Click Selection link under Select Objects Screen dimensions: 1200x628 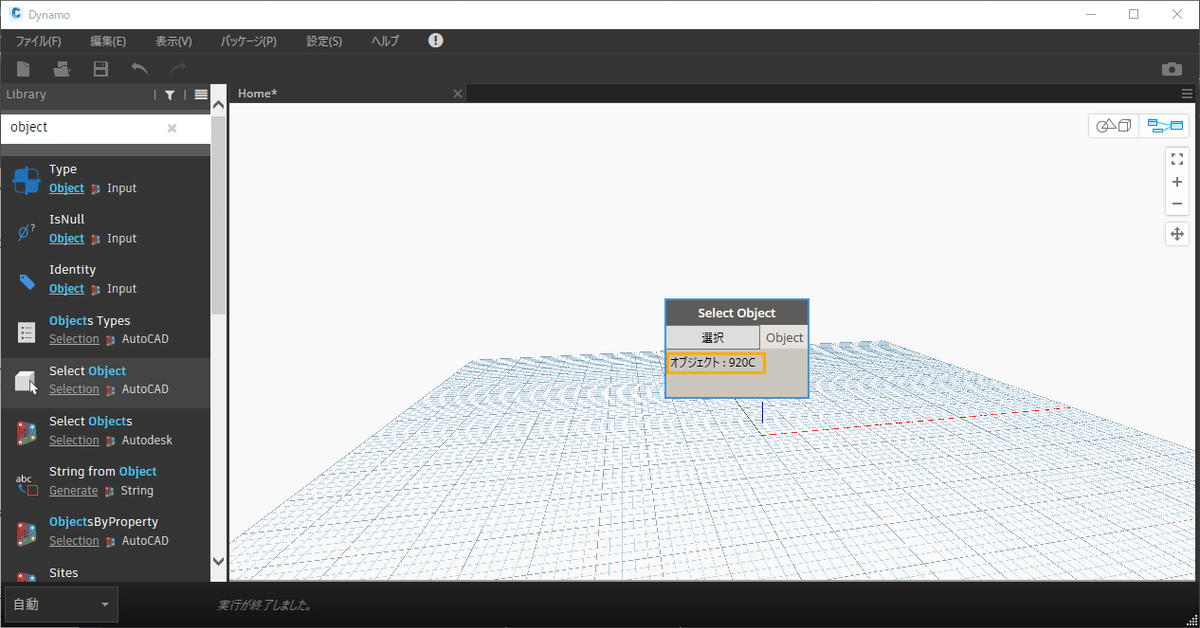[x=74, y=440]
